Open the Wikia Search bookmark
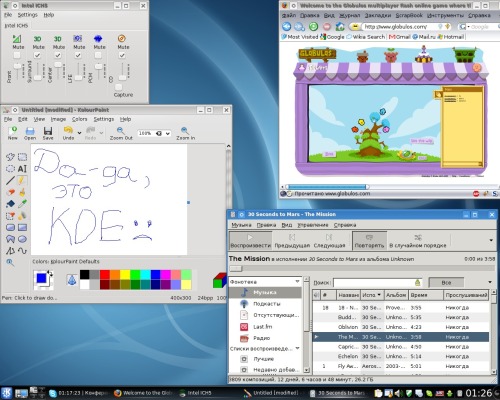Viewport: 500px width, 400px height. point(366,37)
